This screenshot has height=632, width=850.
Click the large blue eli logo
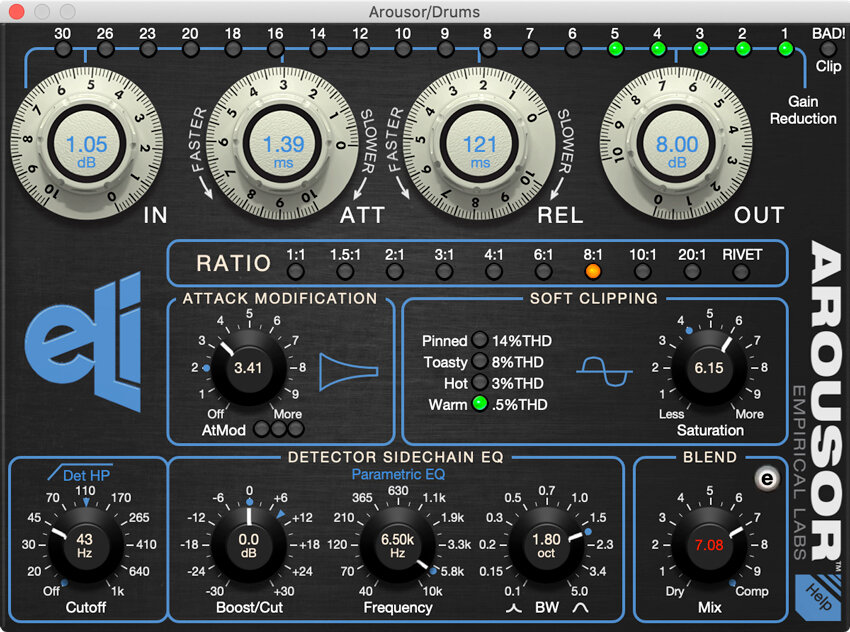tap(84, 343)
